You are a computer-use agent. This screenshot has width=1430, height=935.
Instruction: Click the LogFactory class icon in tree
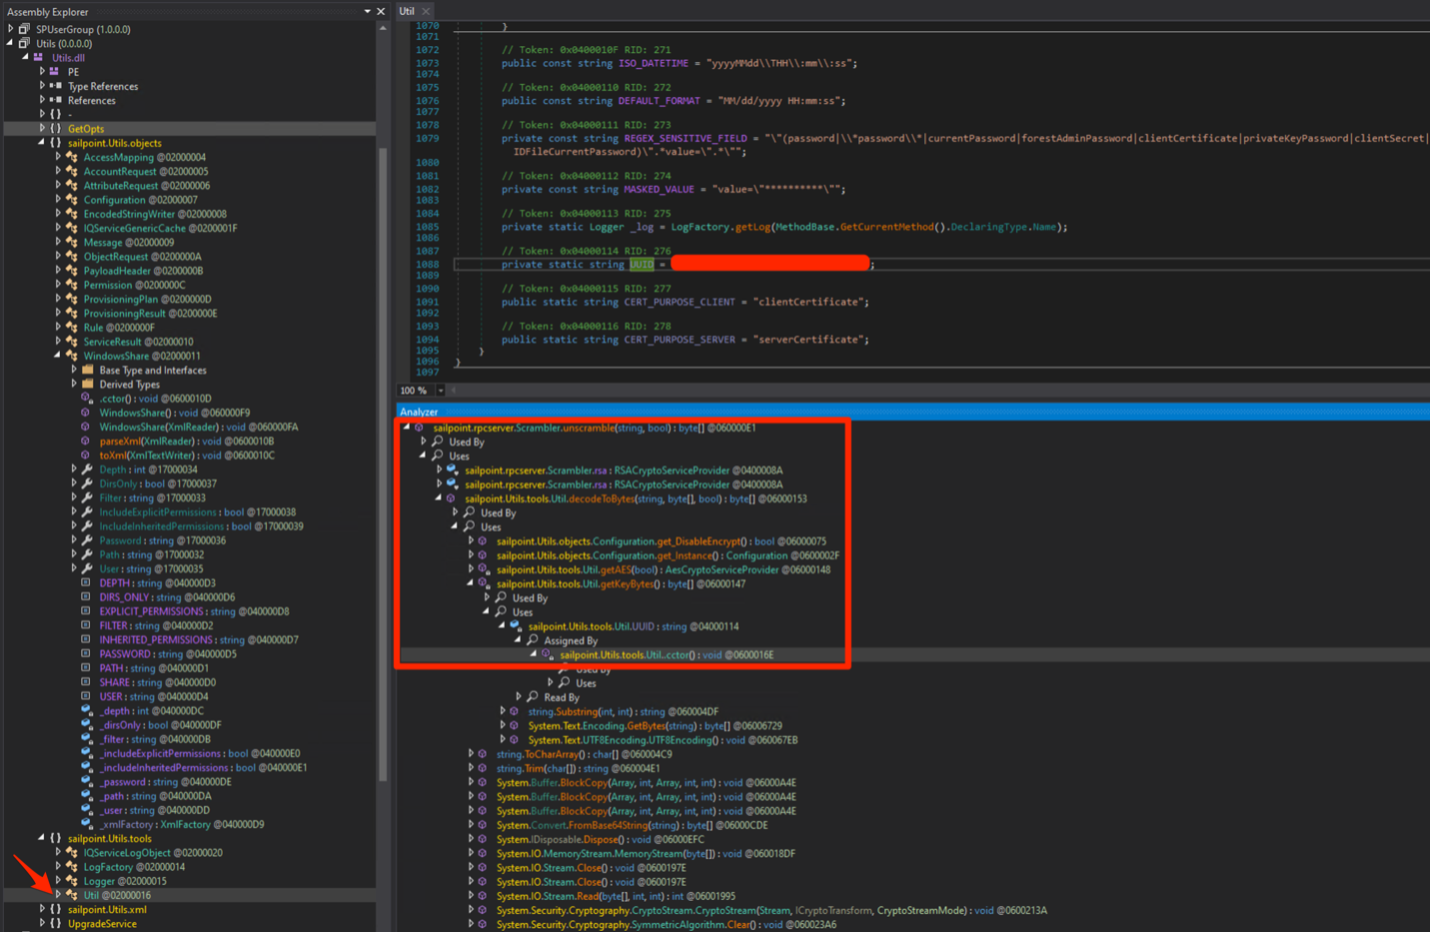pyautogui.click(x=71, y=867)
